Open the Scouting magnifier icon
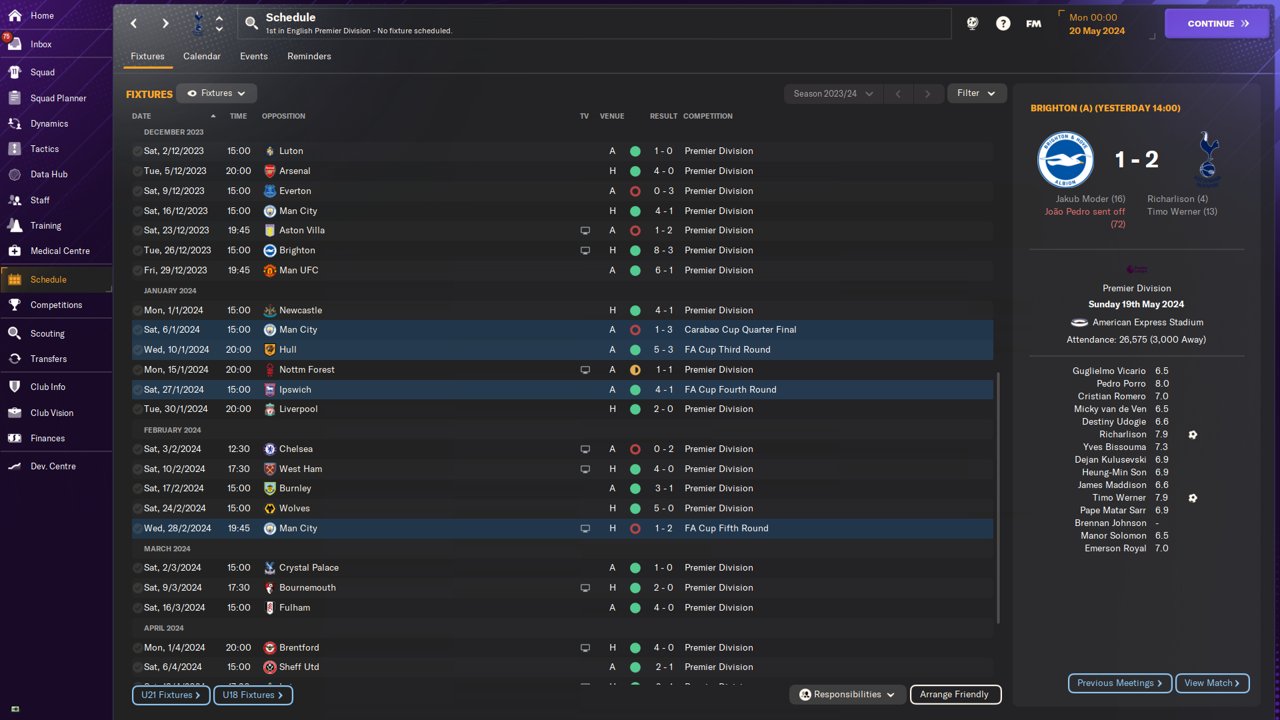The image size is (1280, 720). [x=14, y=333]
